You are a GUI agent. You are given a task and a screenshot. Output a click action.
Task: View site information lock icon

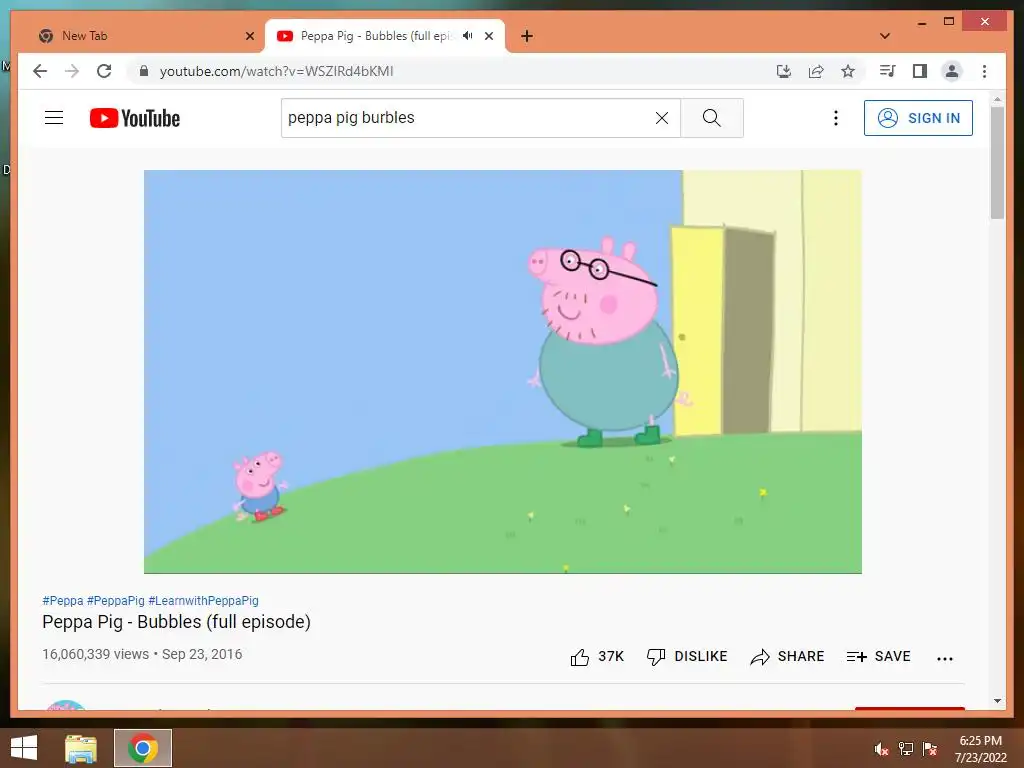coord(144,71)
